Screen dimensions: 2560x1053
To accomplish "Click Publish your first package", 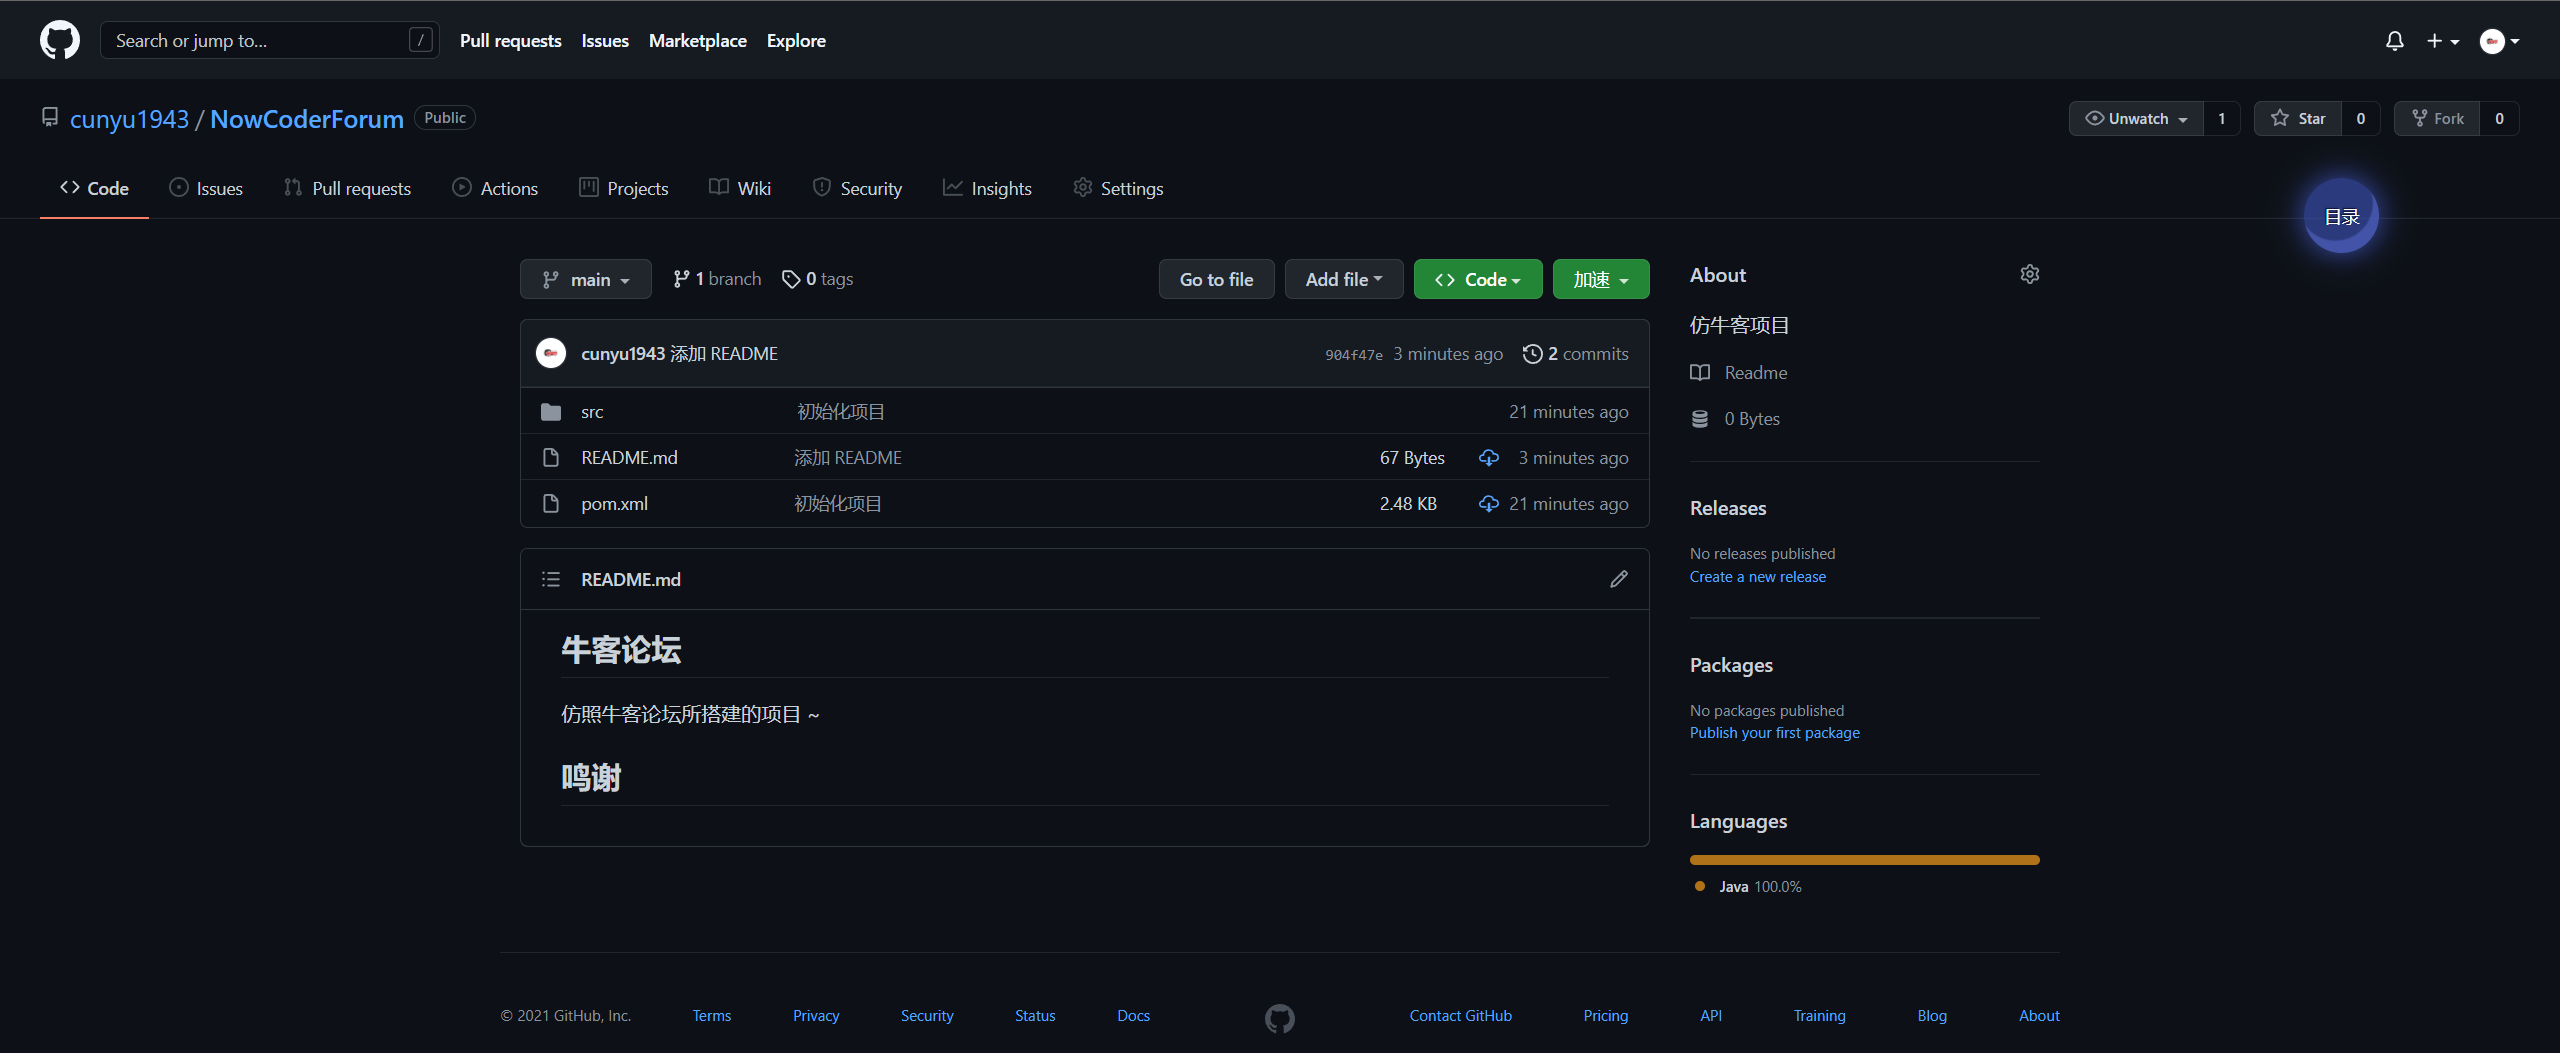I will [x=1775, y=733].
